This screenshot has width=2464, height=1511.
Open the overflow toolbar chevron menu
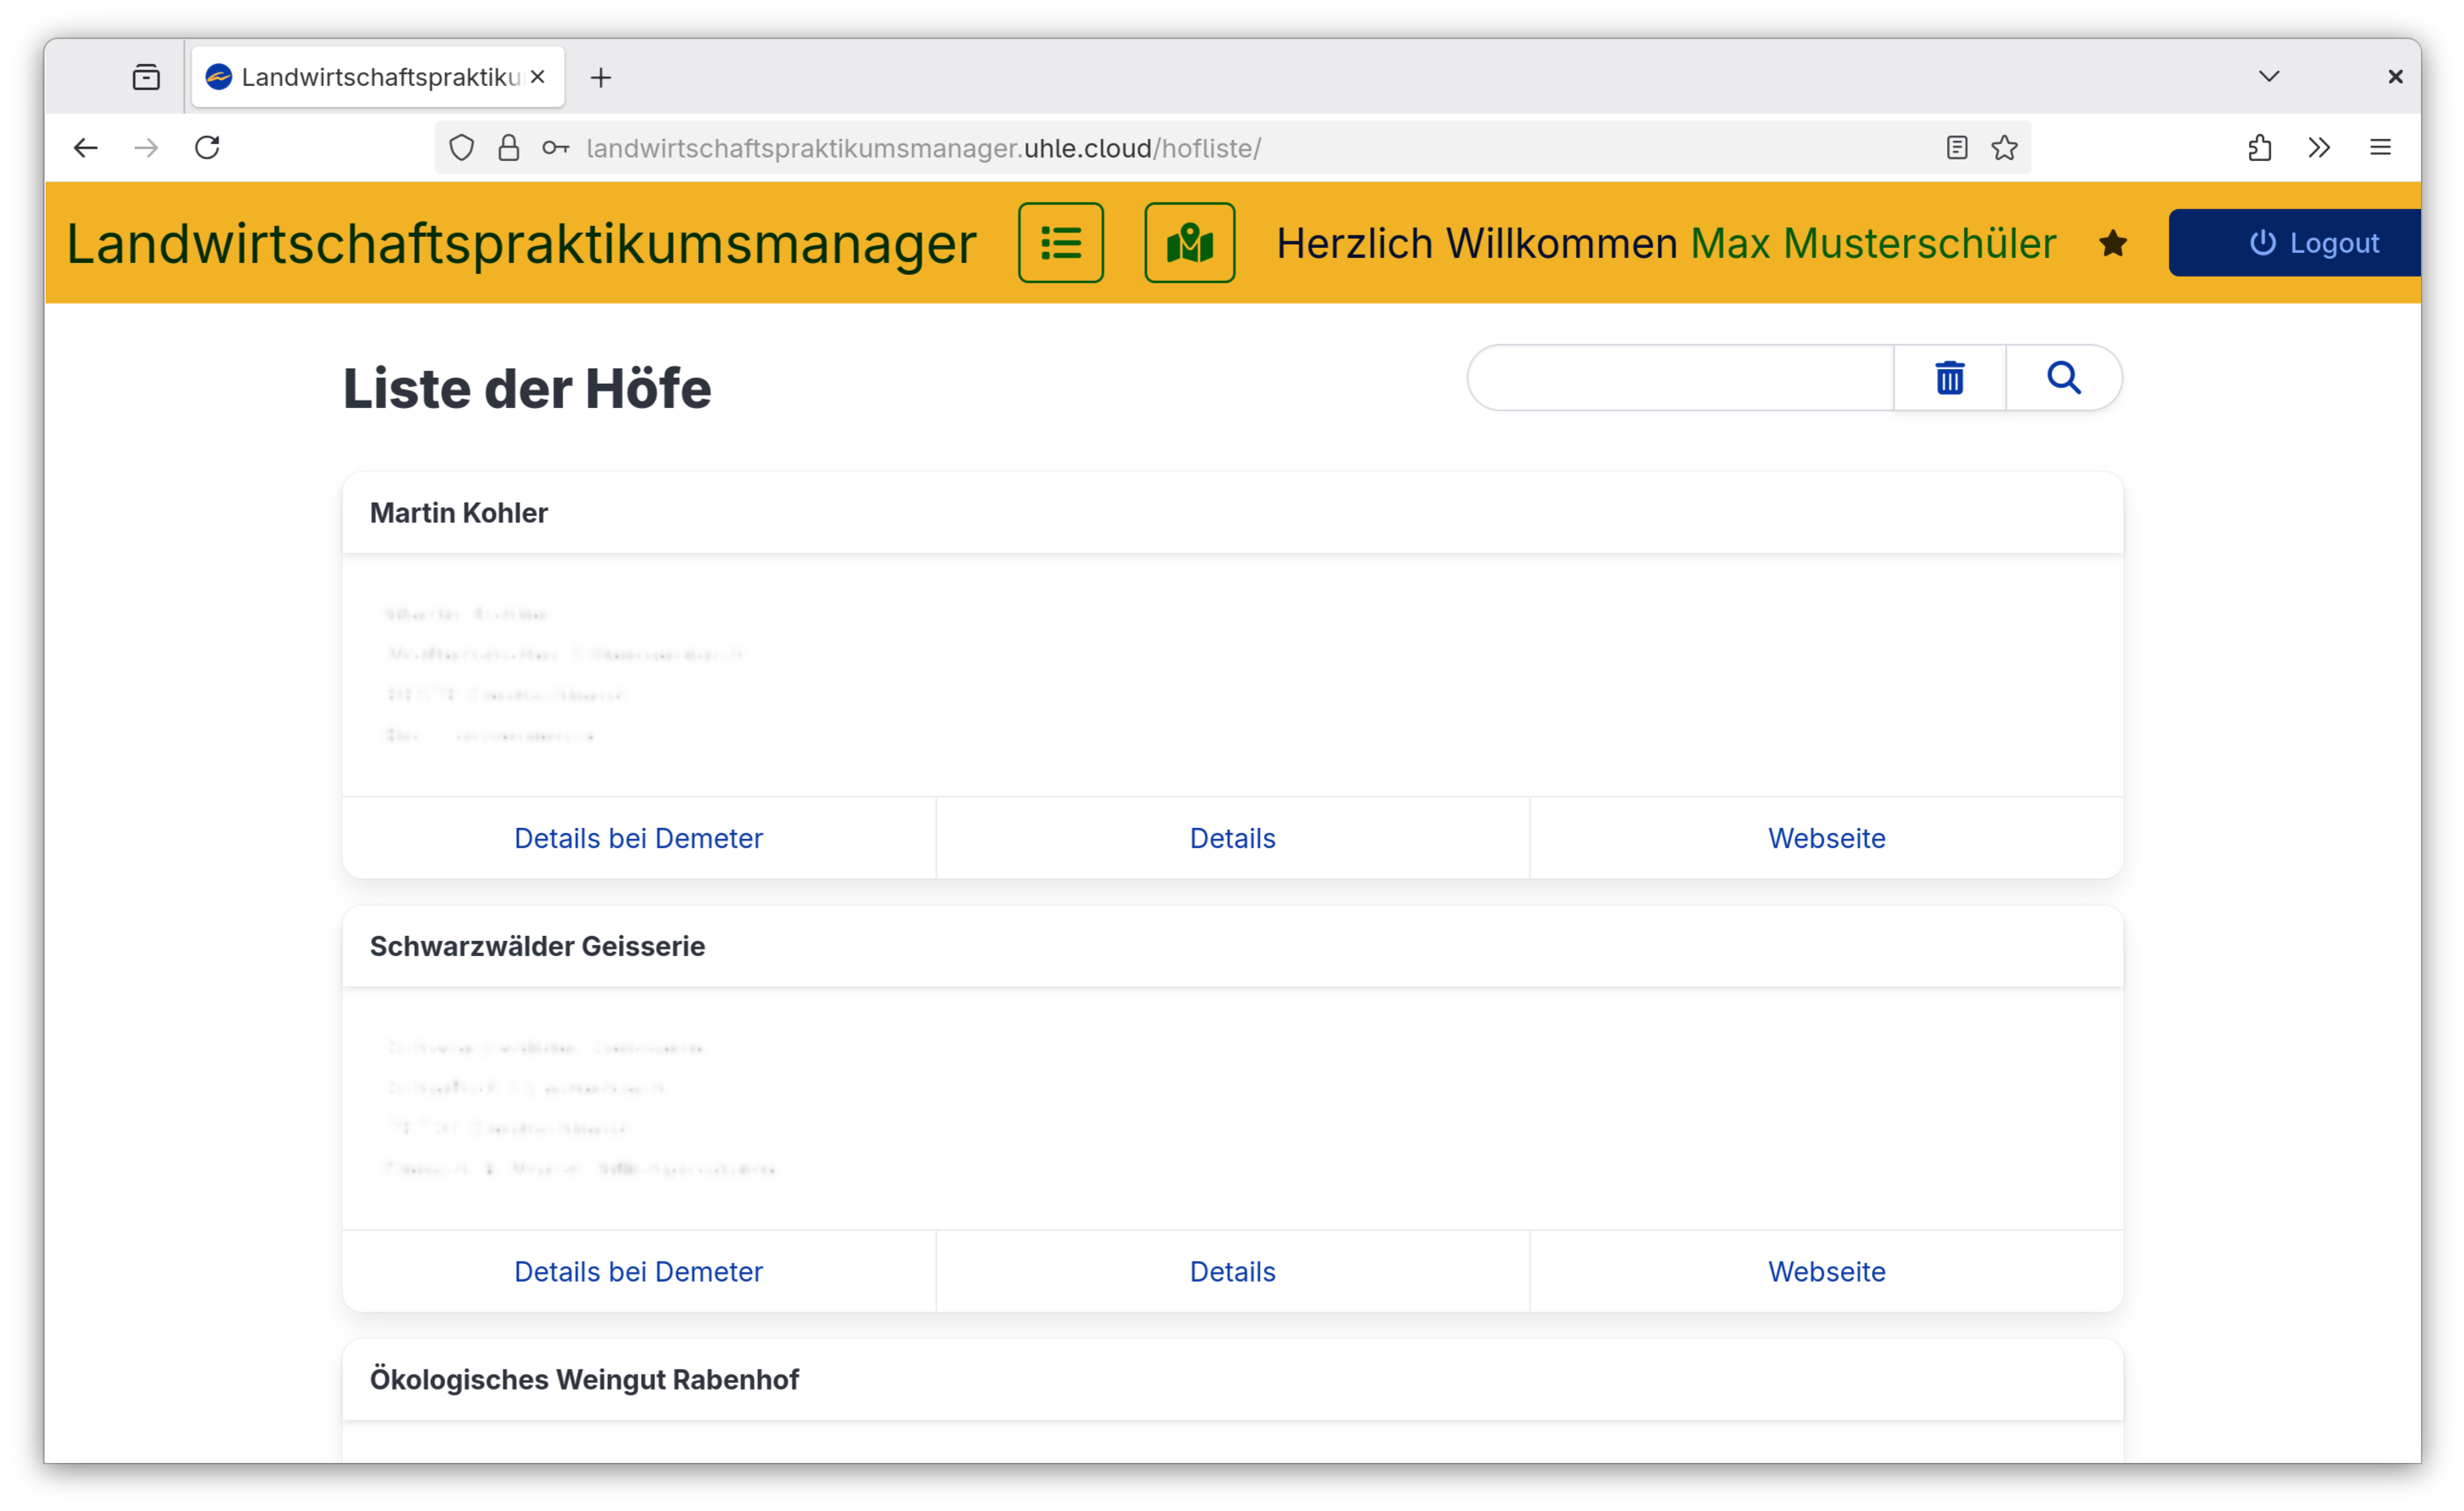pos(2319,147)
